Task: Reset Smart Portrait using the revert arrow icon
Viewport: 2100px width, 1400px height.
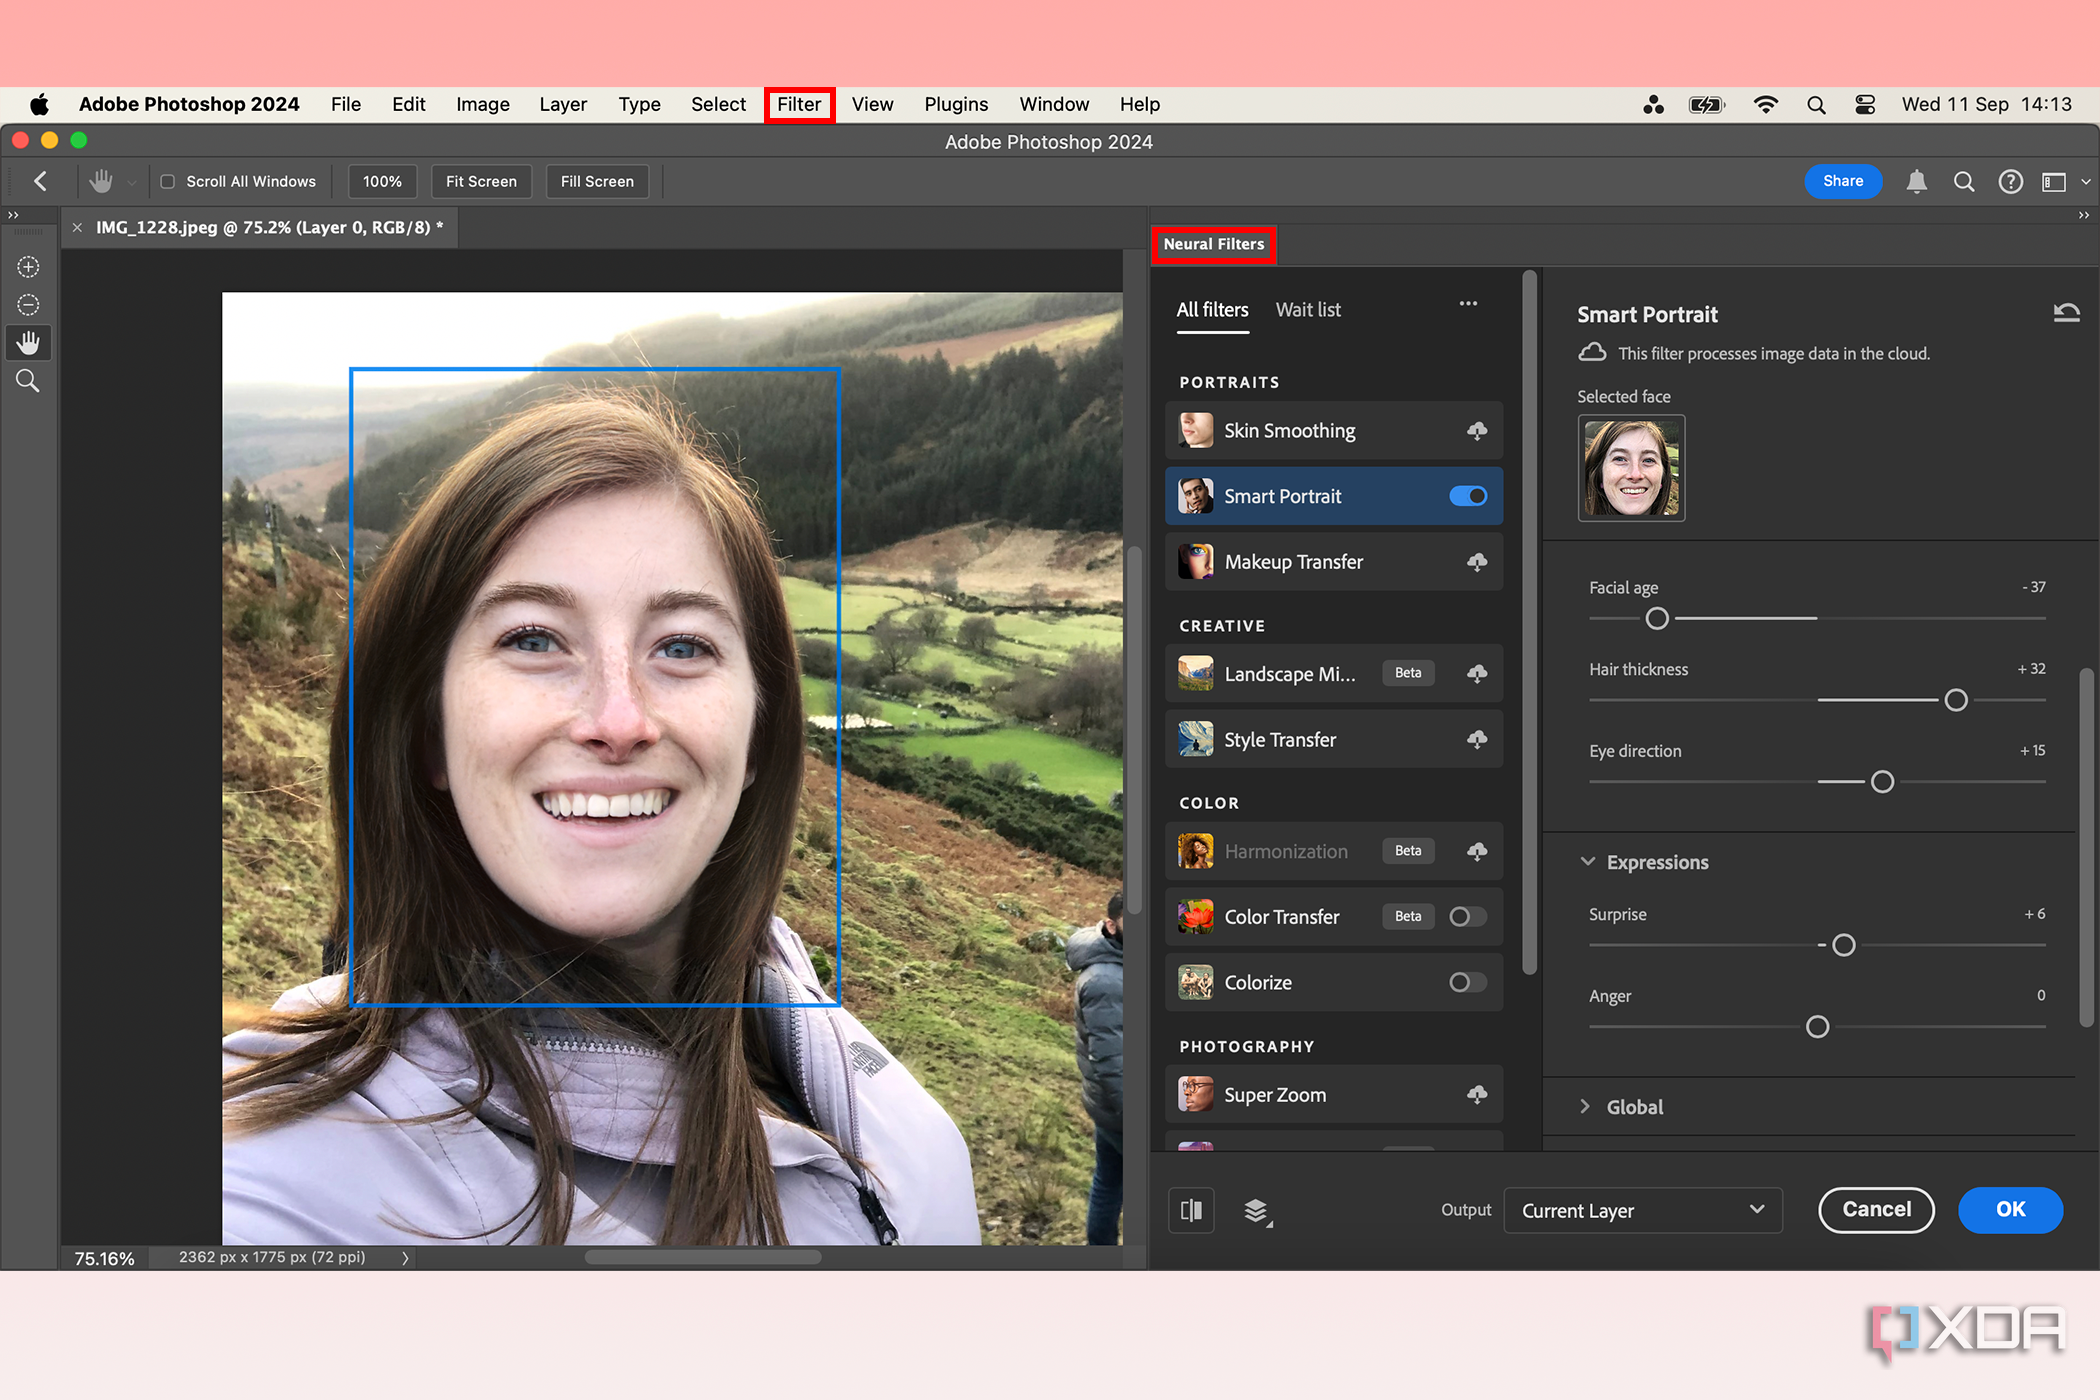Action: click(2066, 313)
